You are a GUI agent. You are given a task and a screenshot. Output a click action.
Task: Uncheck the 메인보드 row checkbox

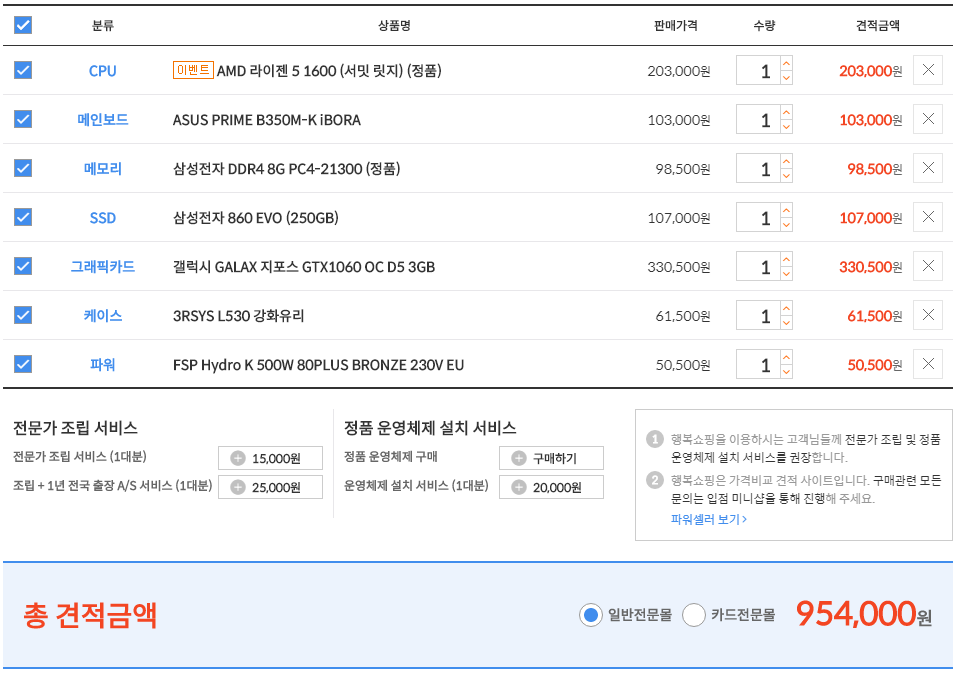click(23, 119)
